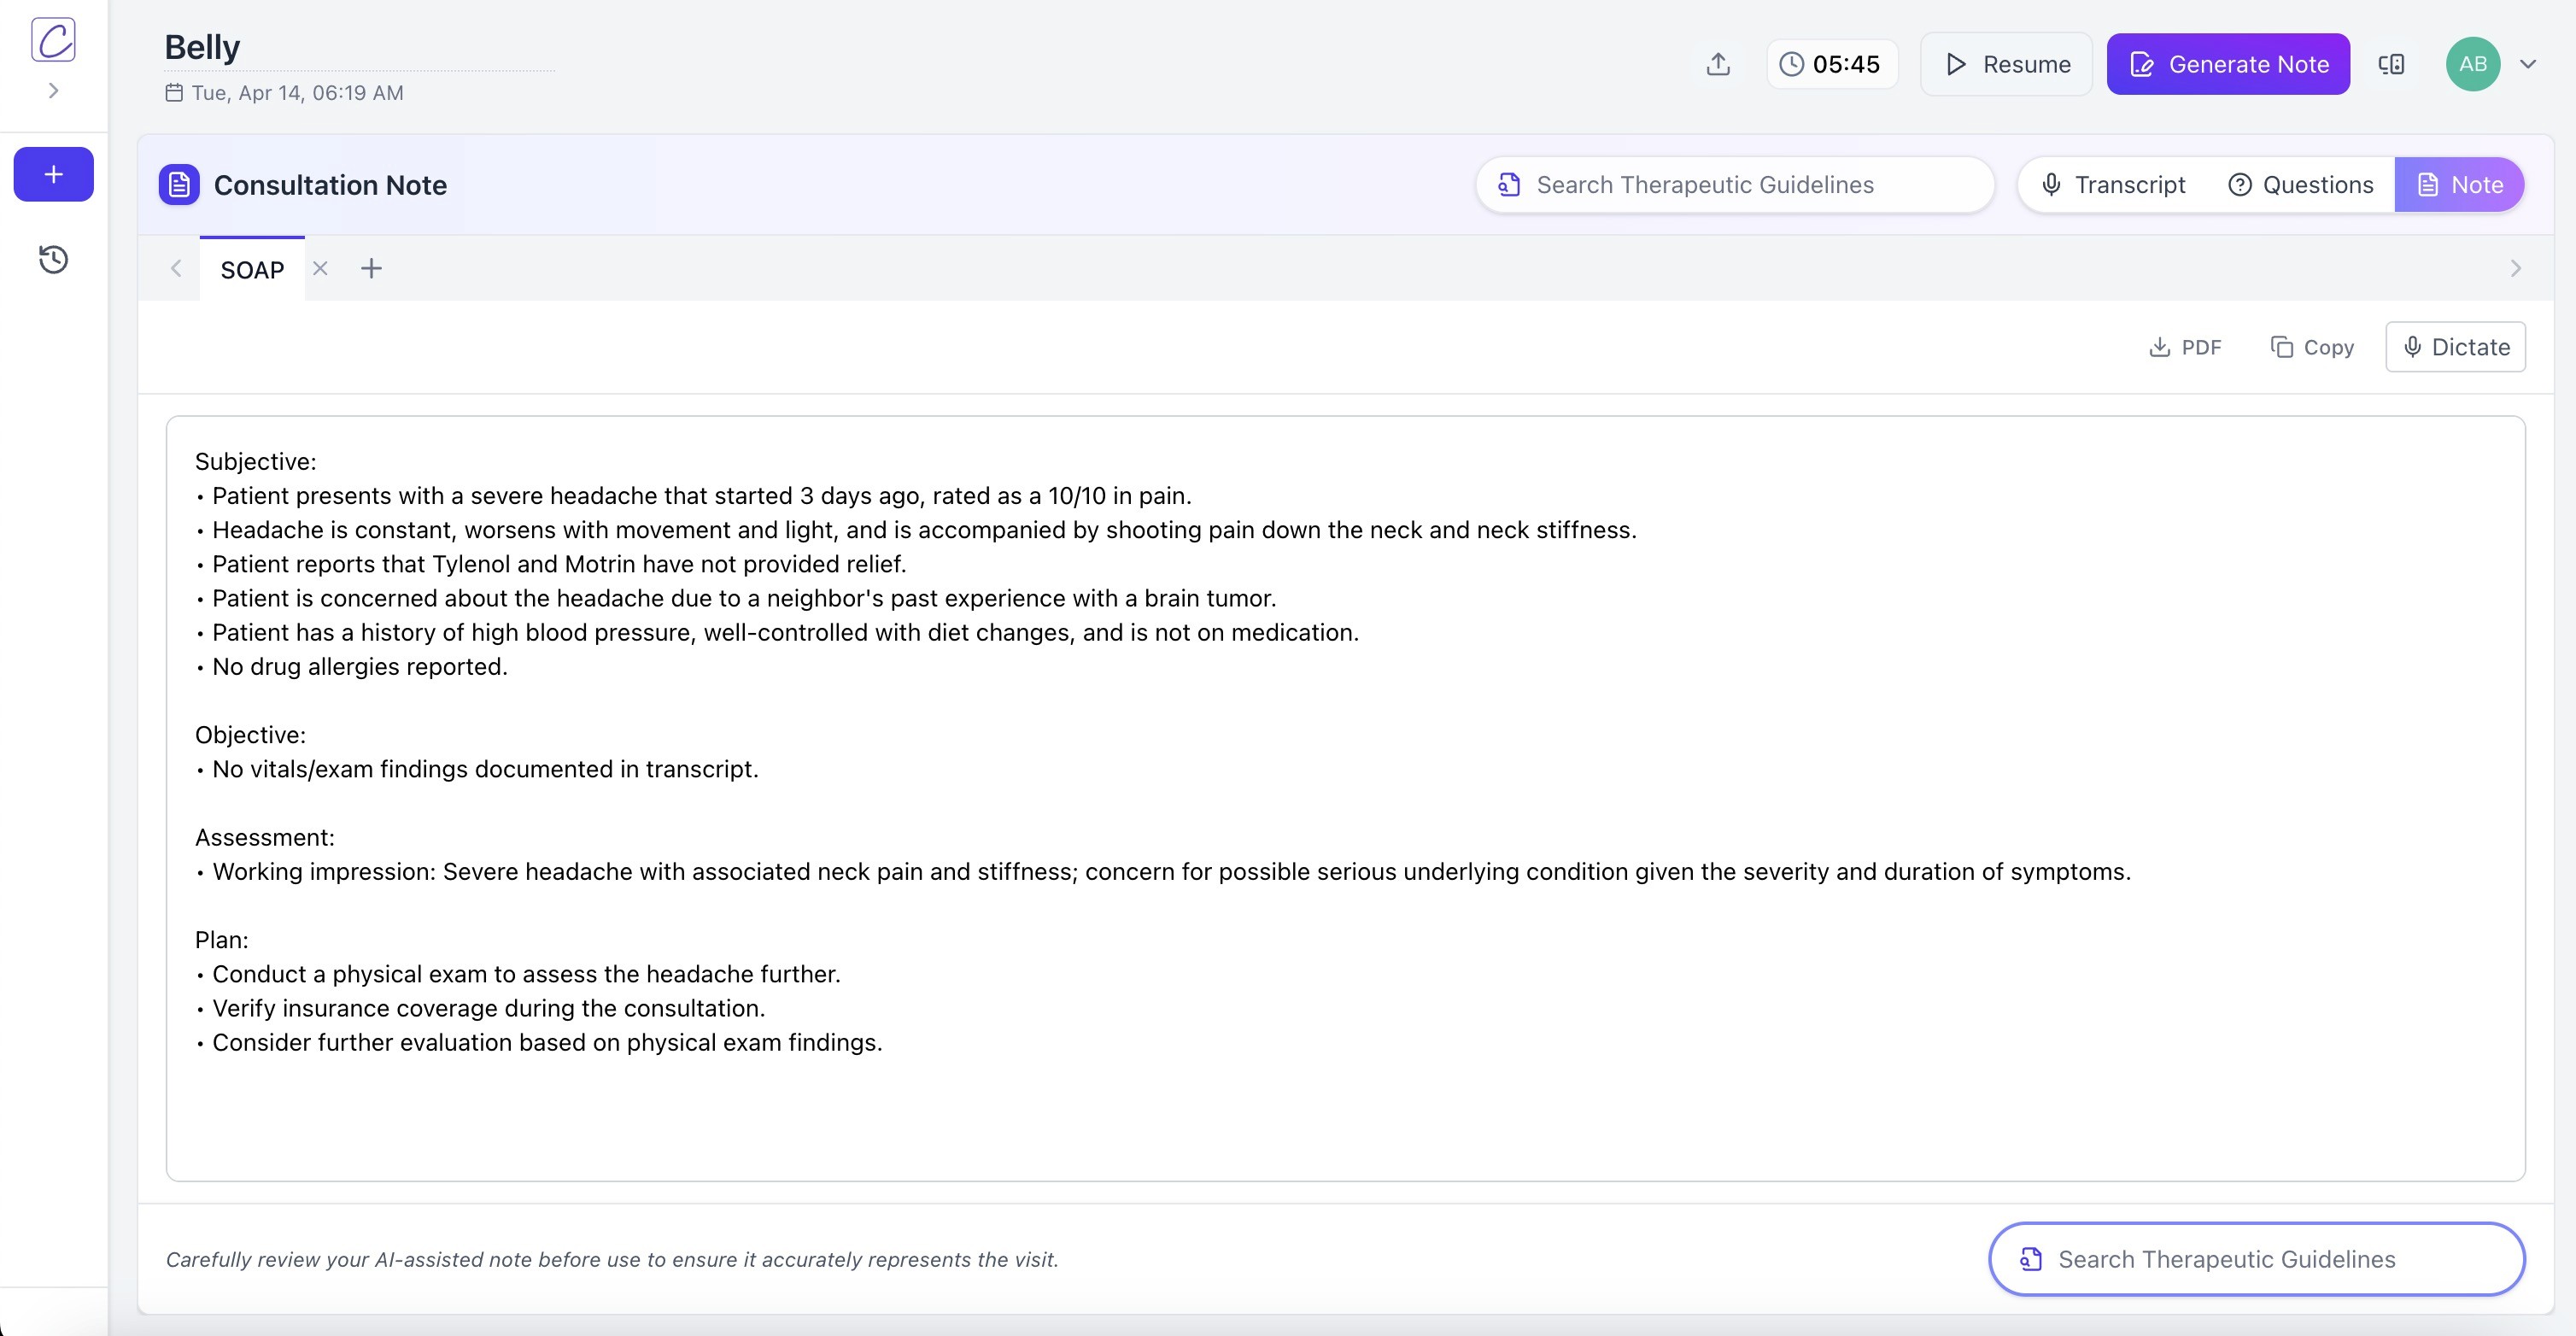This screenshot has height=1336, width=2576.
Task: Download the note as PDF
Action: [x=2185, y=347]
